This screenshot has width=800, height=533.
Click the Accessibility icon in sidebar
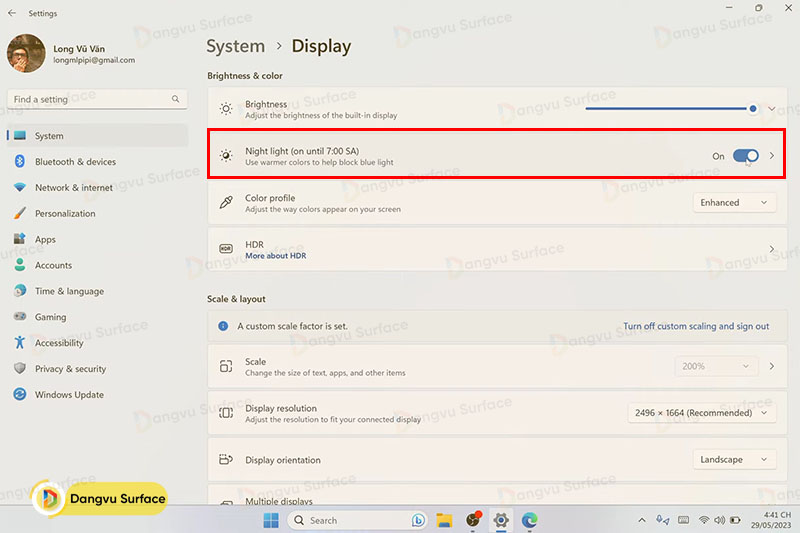19,343
